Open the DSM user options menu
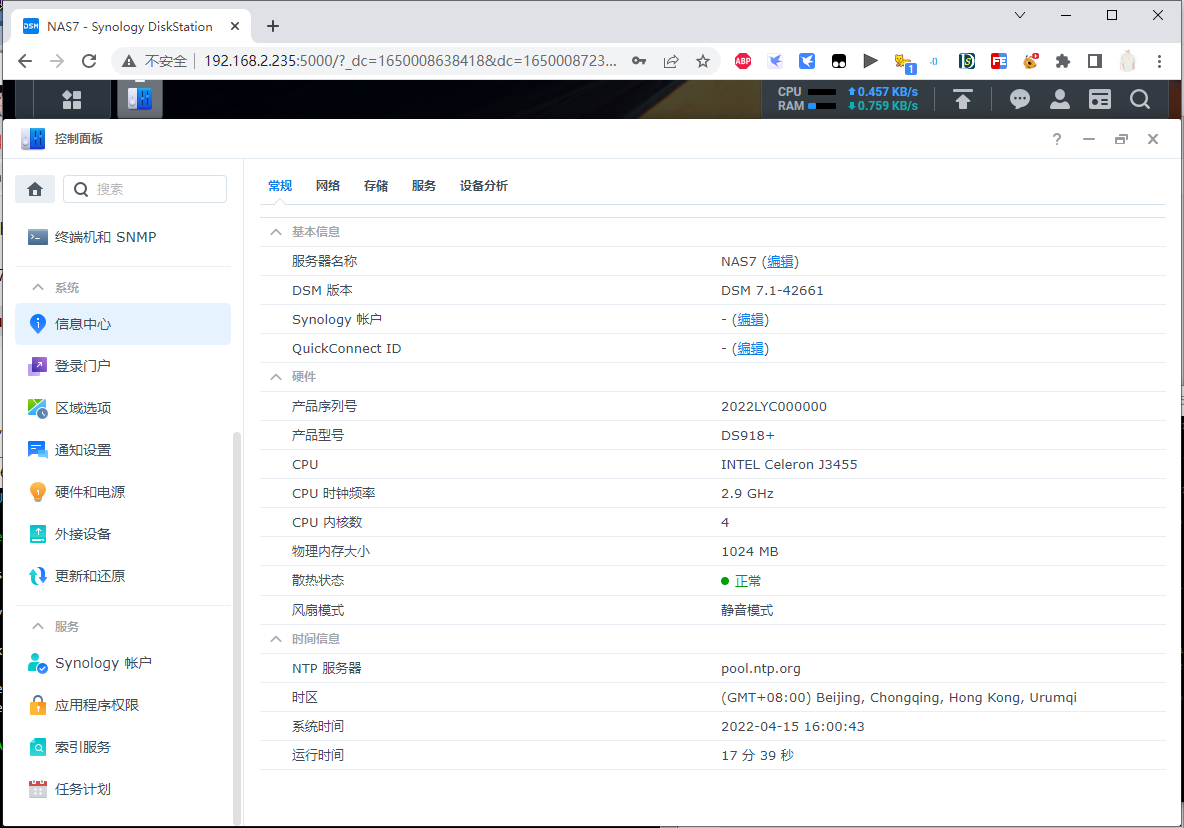Image resolution: width=1184 pixels, height=828 pixels. point(1059,100)
